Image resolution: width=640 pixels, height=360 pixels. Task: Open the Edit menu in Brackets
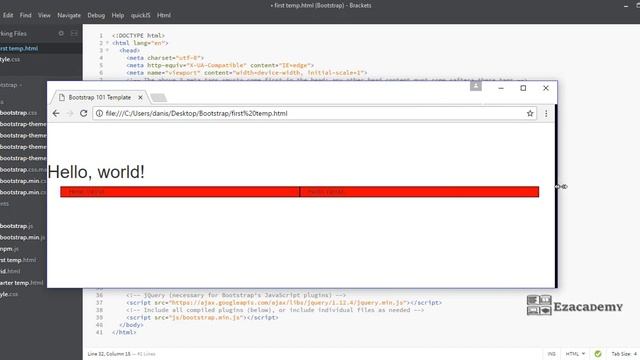8,15
